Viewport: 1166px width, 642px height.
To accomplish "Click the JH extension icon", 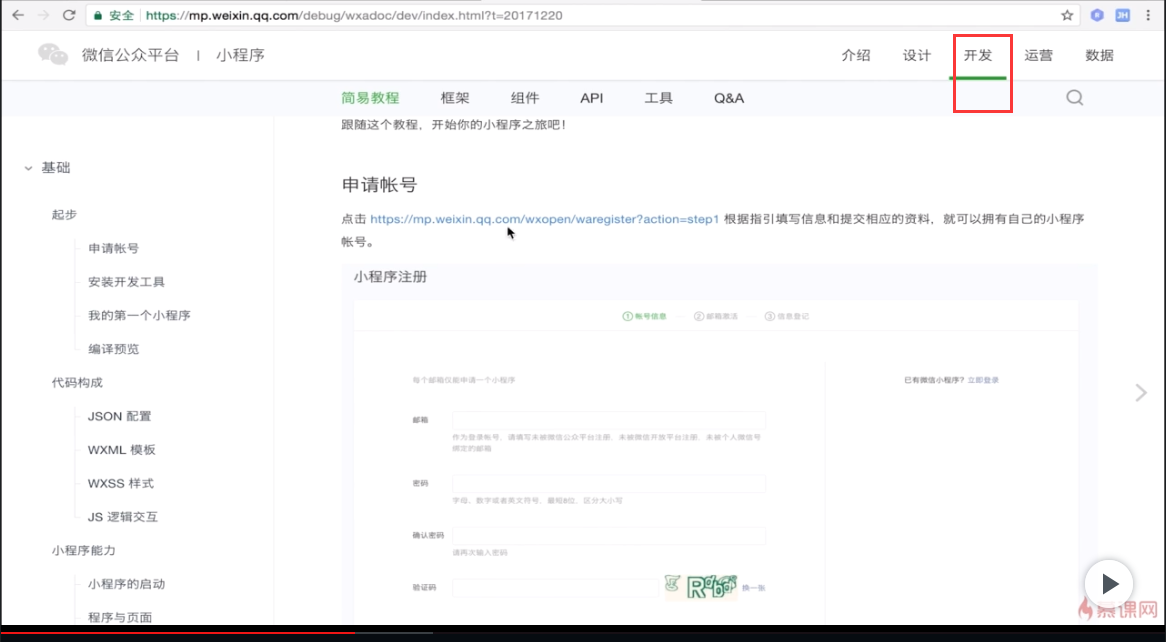I will click(x=1122, y=15).
